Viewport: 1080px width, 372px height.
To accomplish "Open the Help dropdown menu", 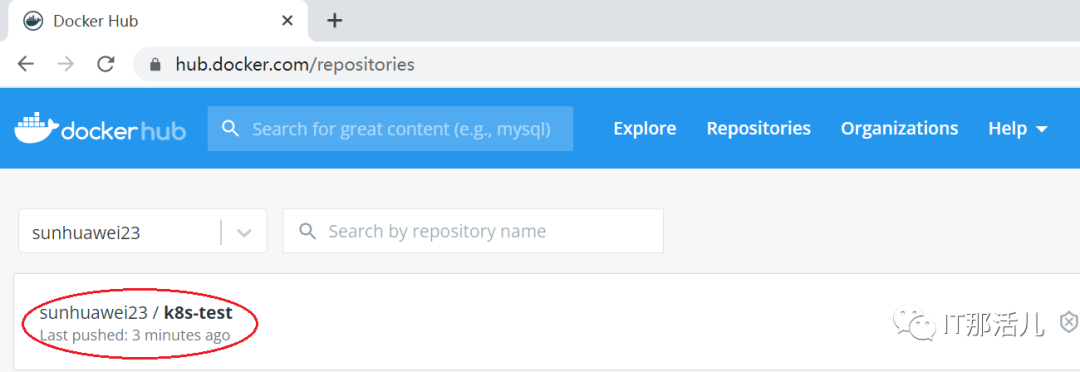I will pos(1018,128).
